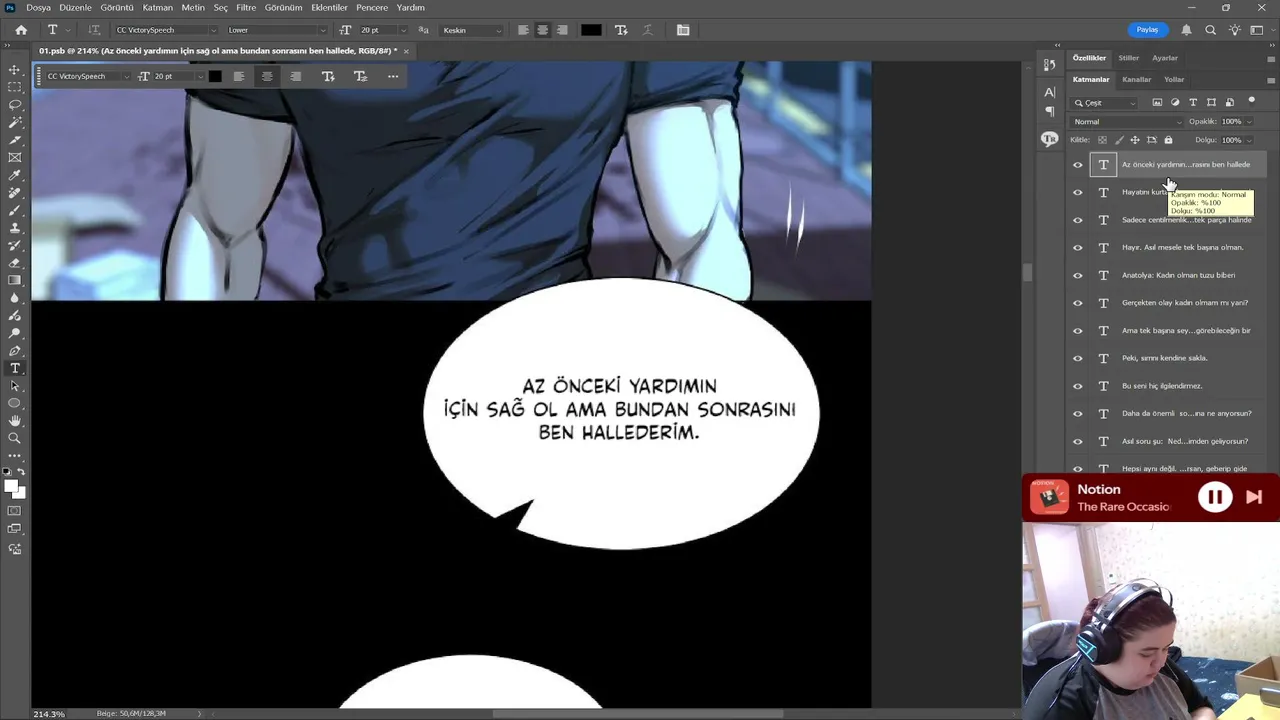Close the 01.psb document tab

406,51
